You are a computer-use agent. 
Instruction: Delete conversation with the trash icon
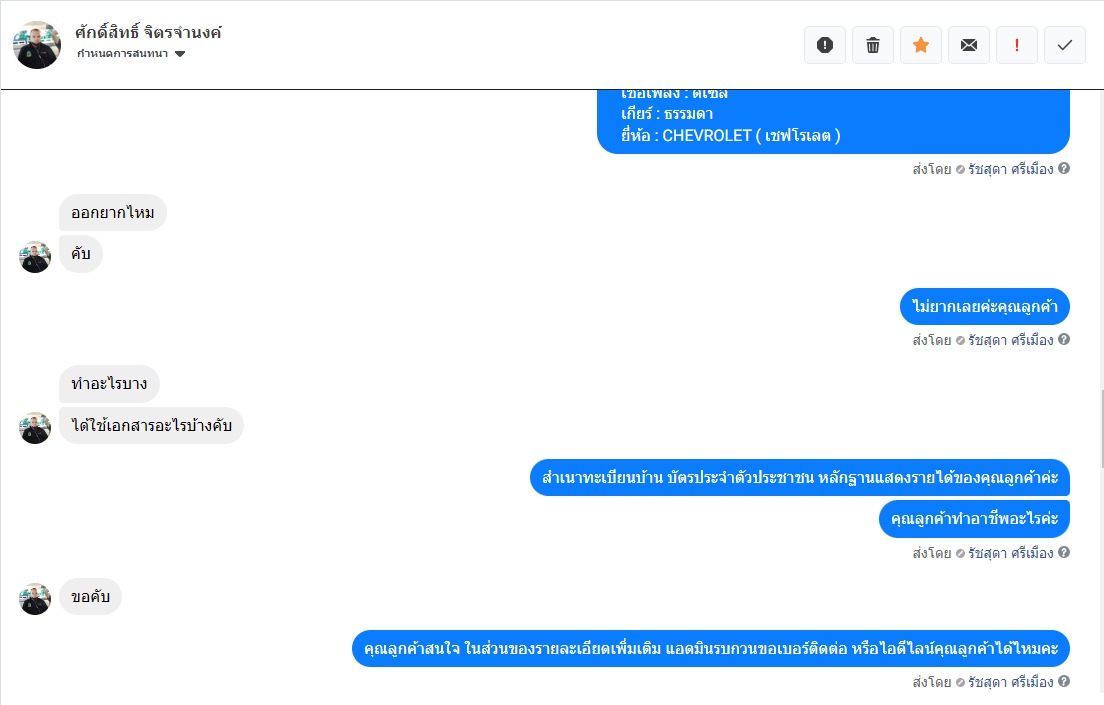coord(872,45)
